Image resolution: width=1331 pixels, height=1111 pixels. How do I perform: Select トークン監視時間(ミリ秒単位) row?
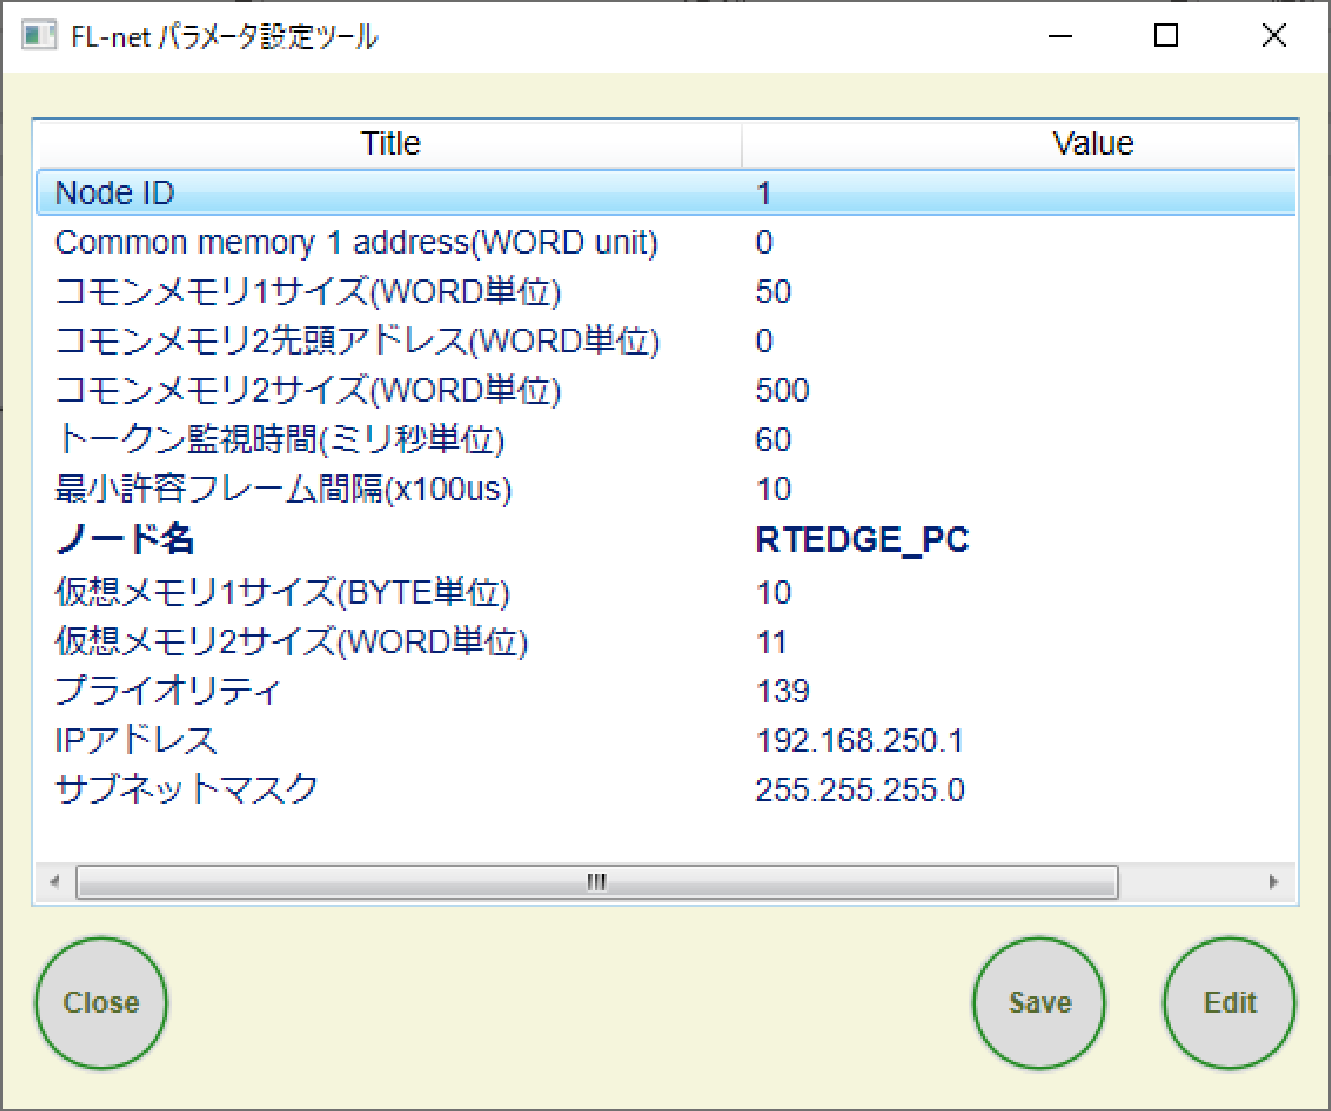click(x=666, y=439)
